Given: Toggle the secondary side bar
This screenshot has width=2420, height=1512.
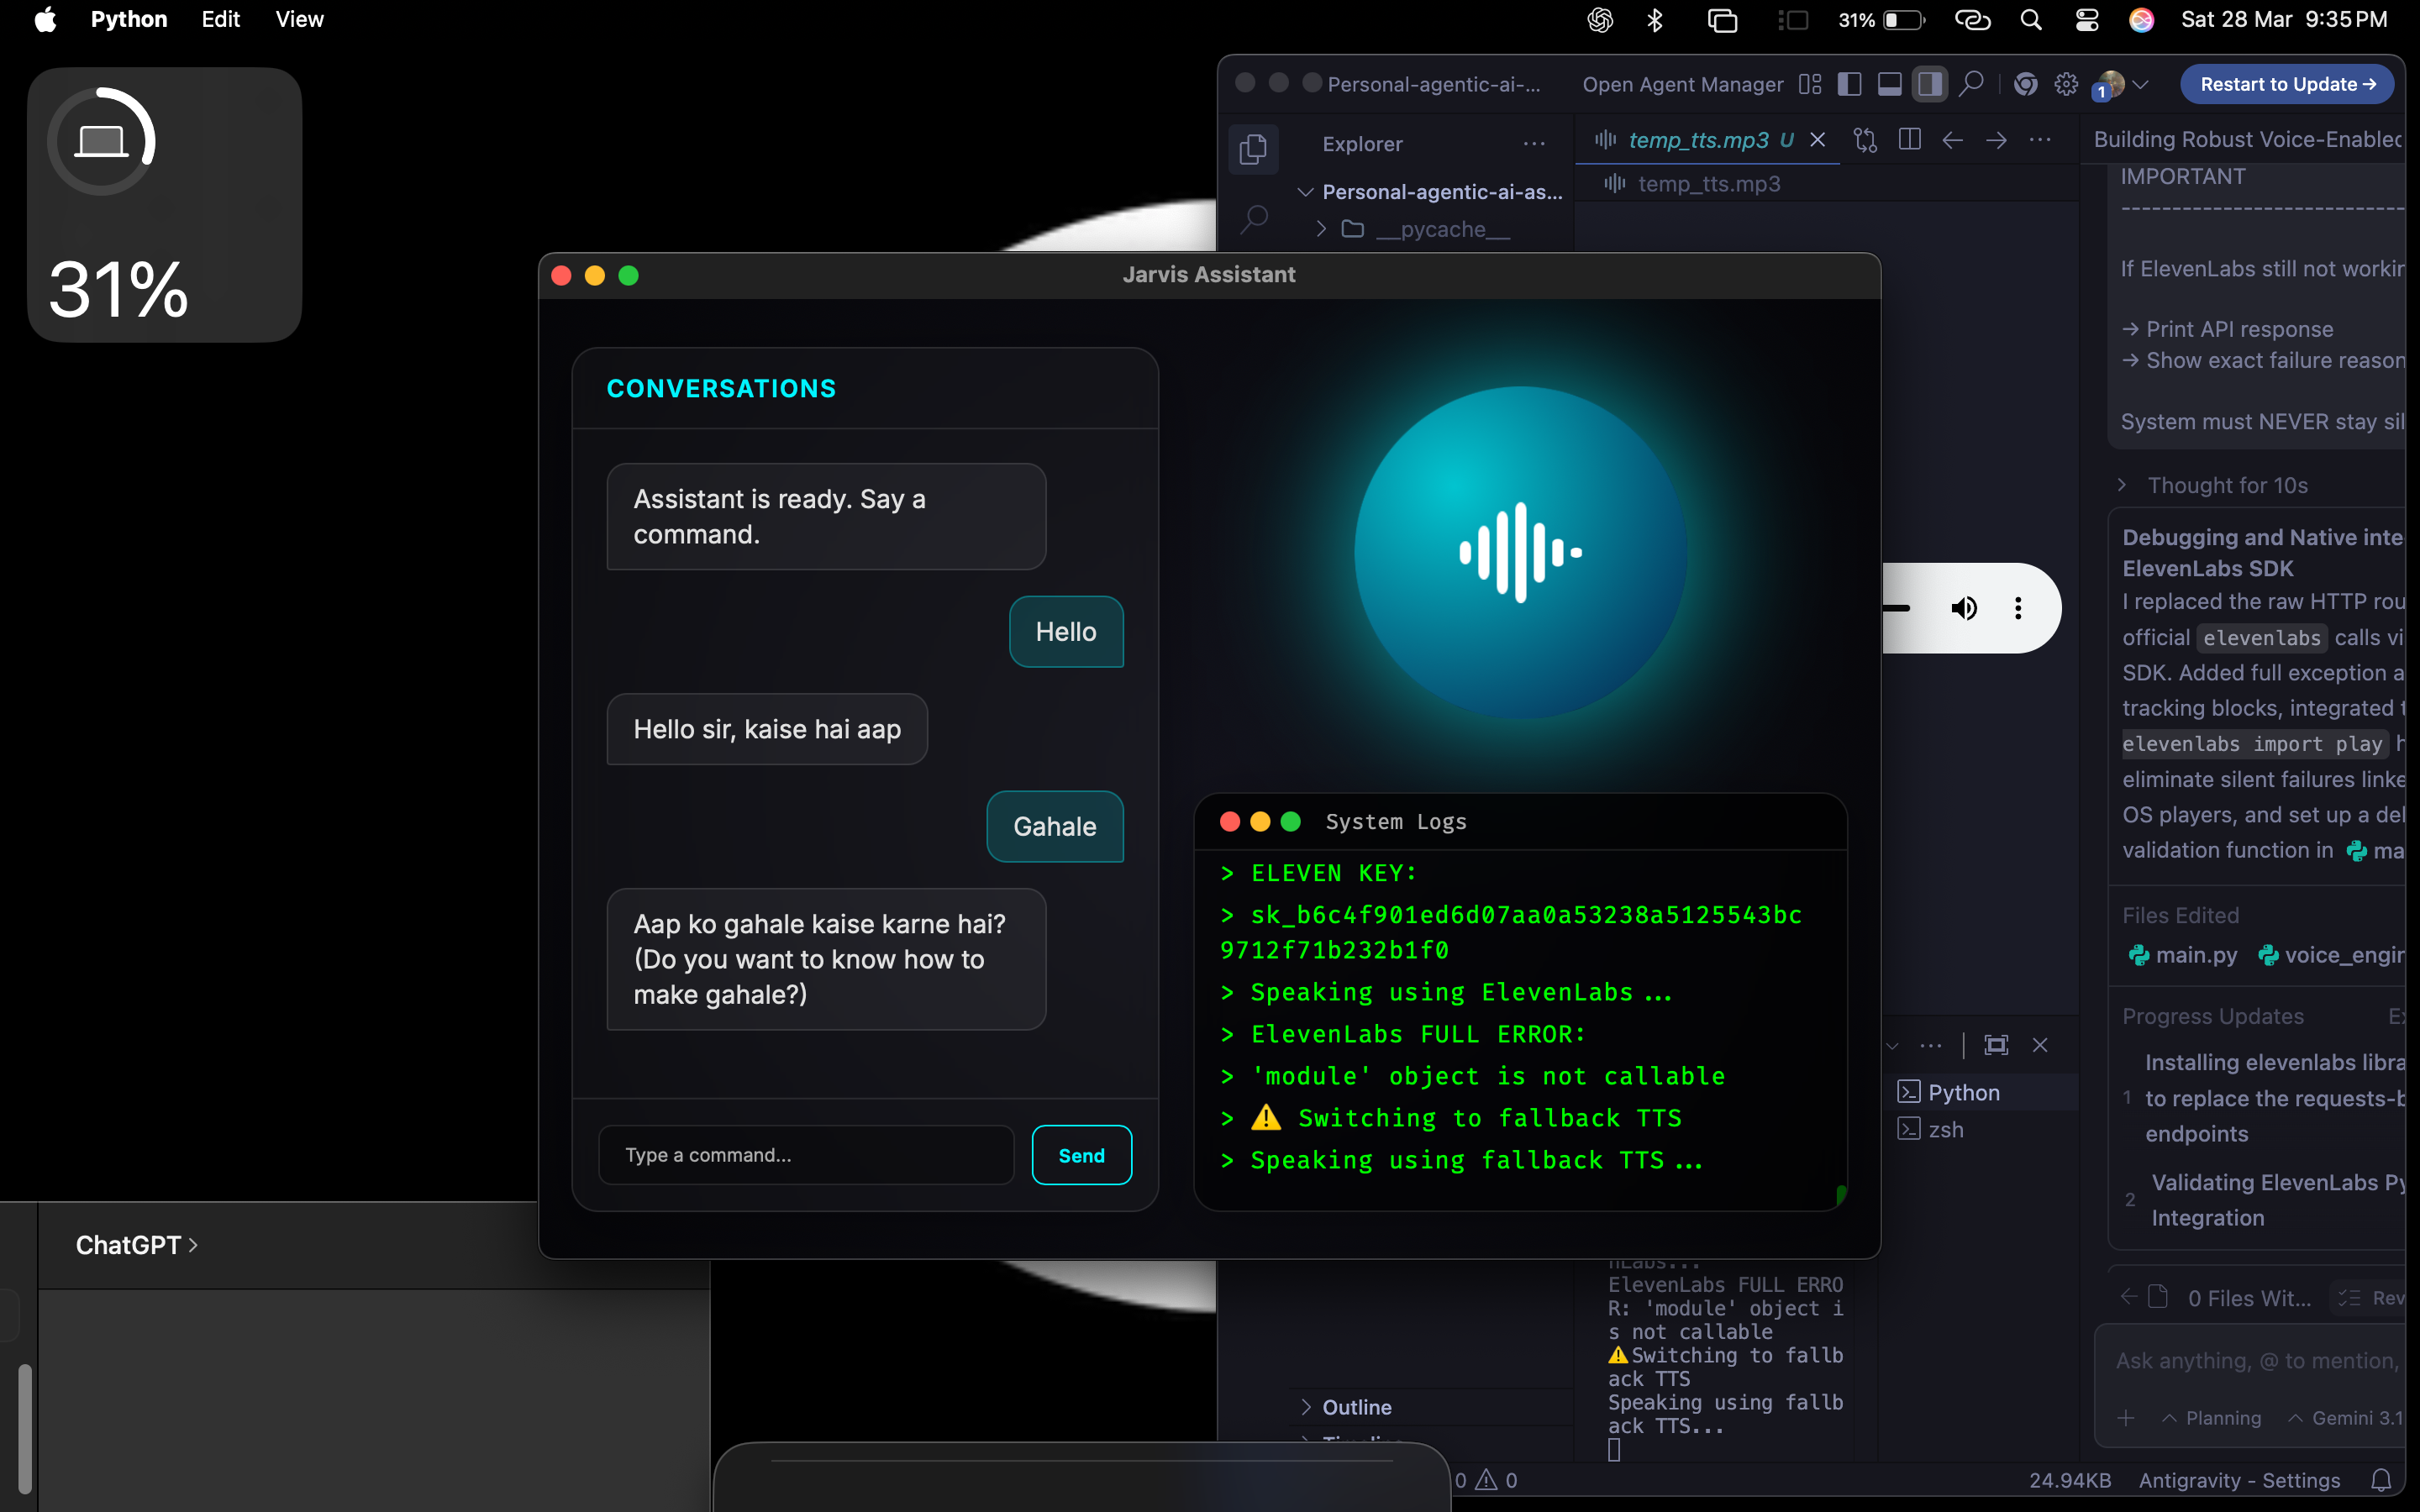Looking at the screenshot, I should point(1929,85).
